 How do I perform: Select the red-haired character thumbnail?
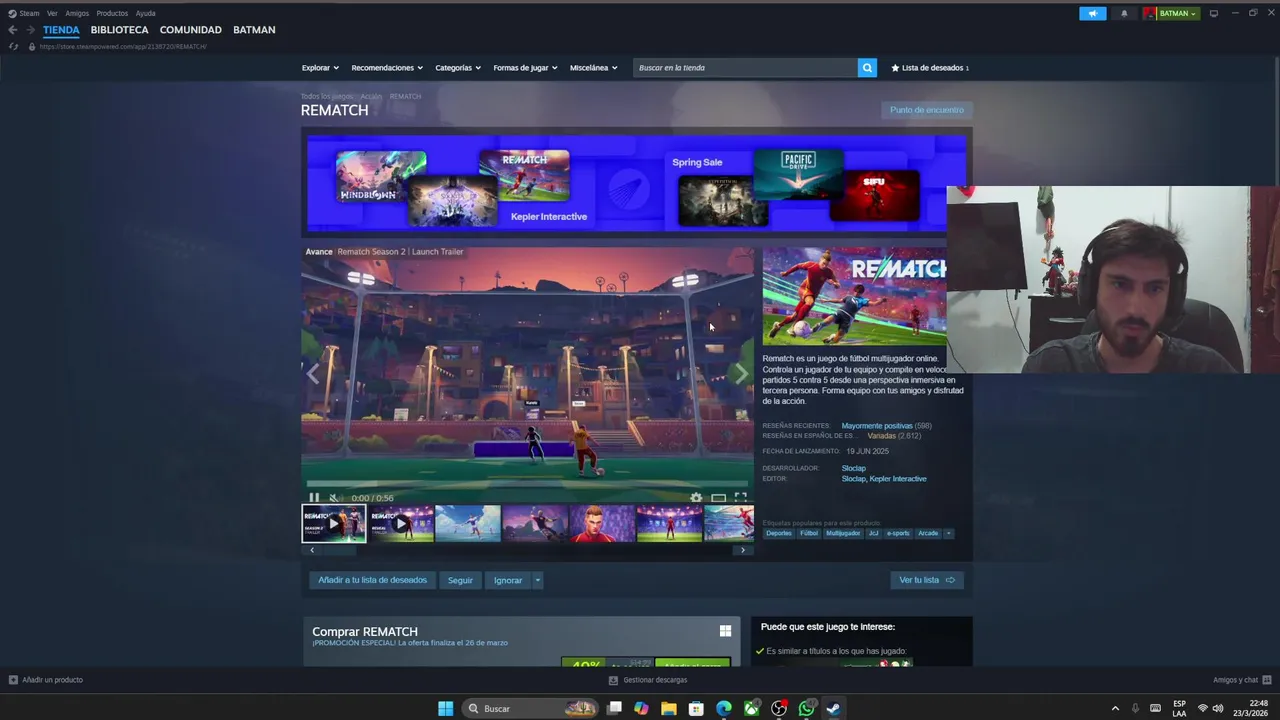602,523
